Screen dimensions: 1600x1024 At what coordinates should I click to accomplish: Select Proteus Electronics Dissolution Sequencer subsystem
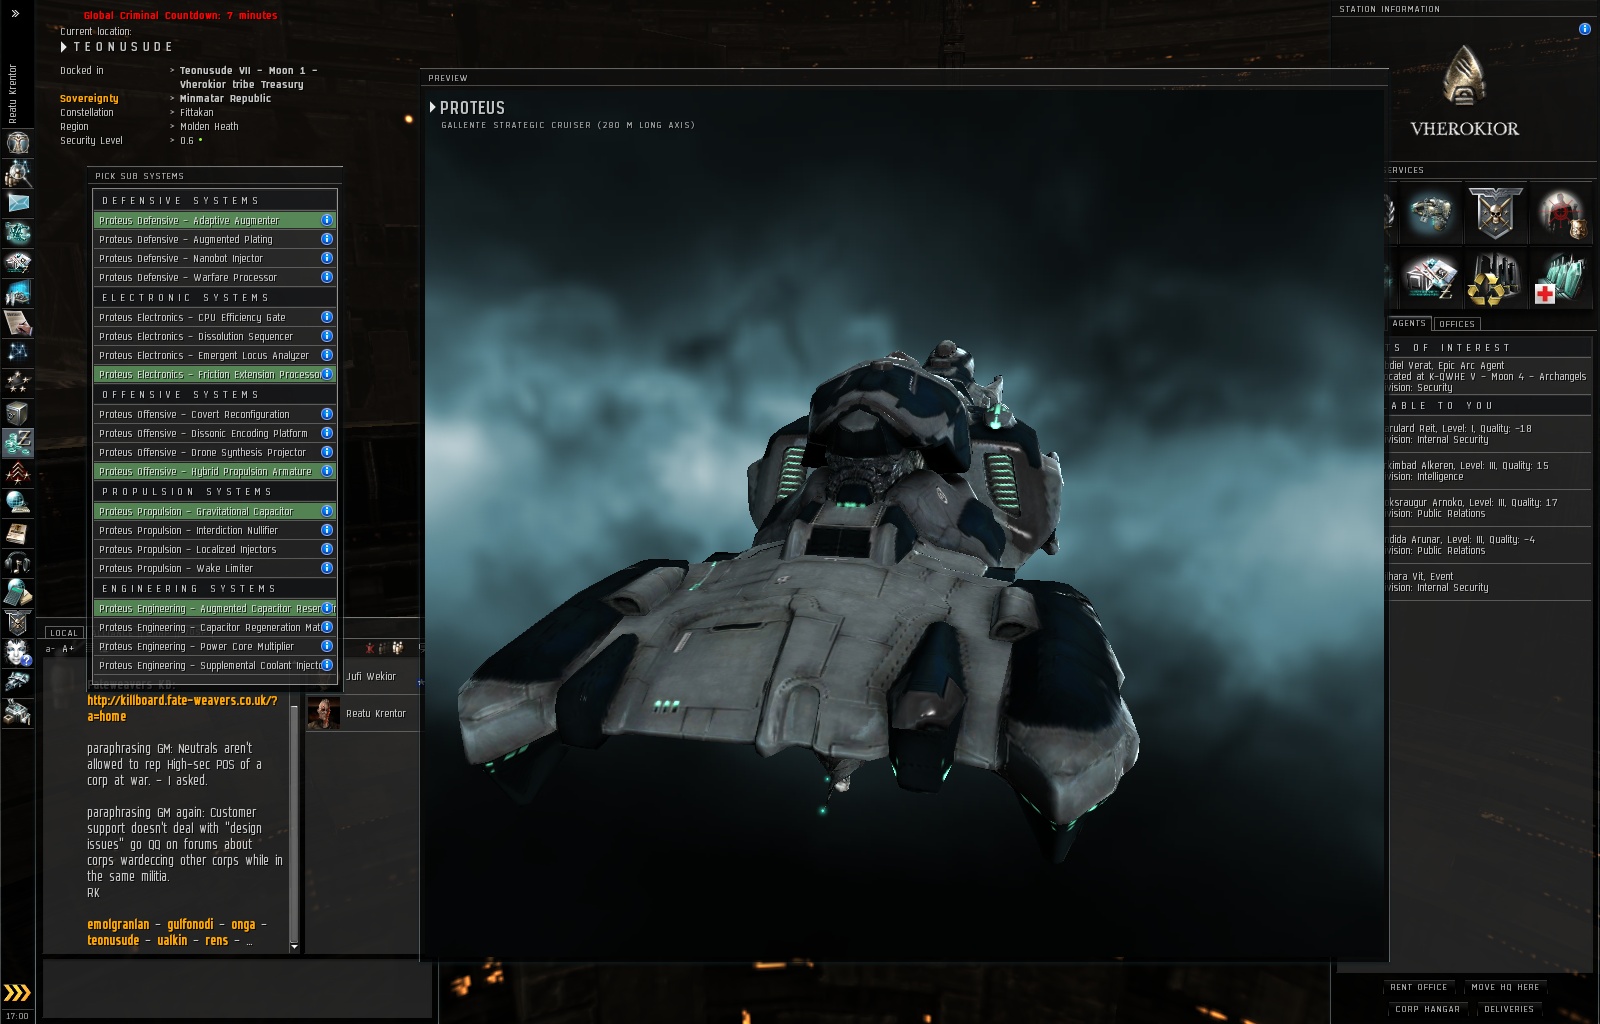pos(215,336)
